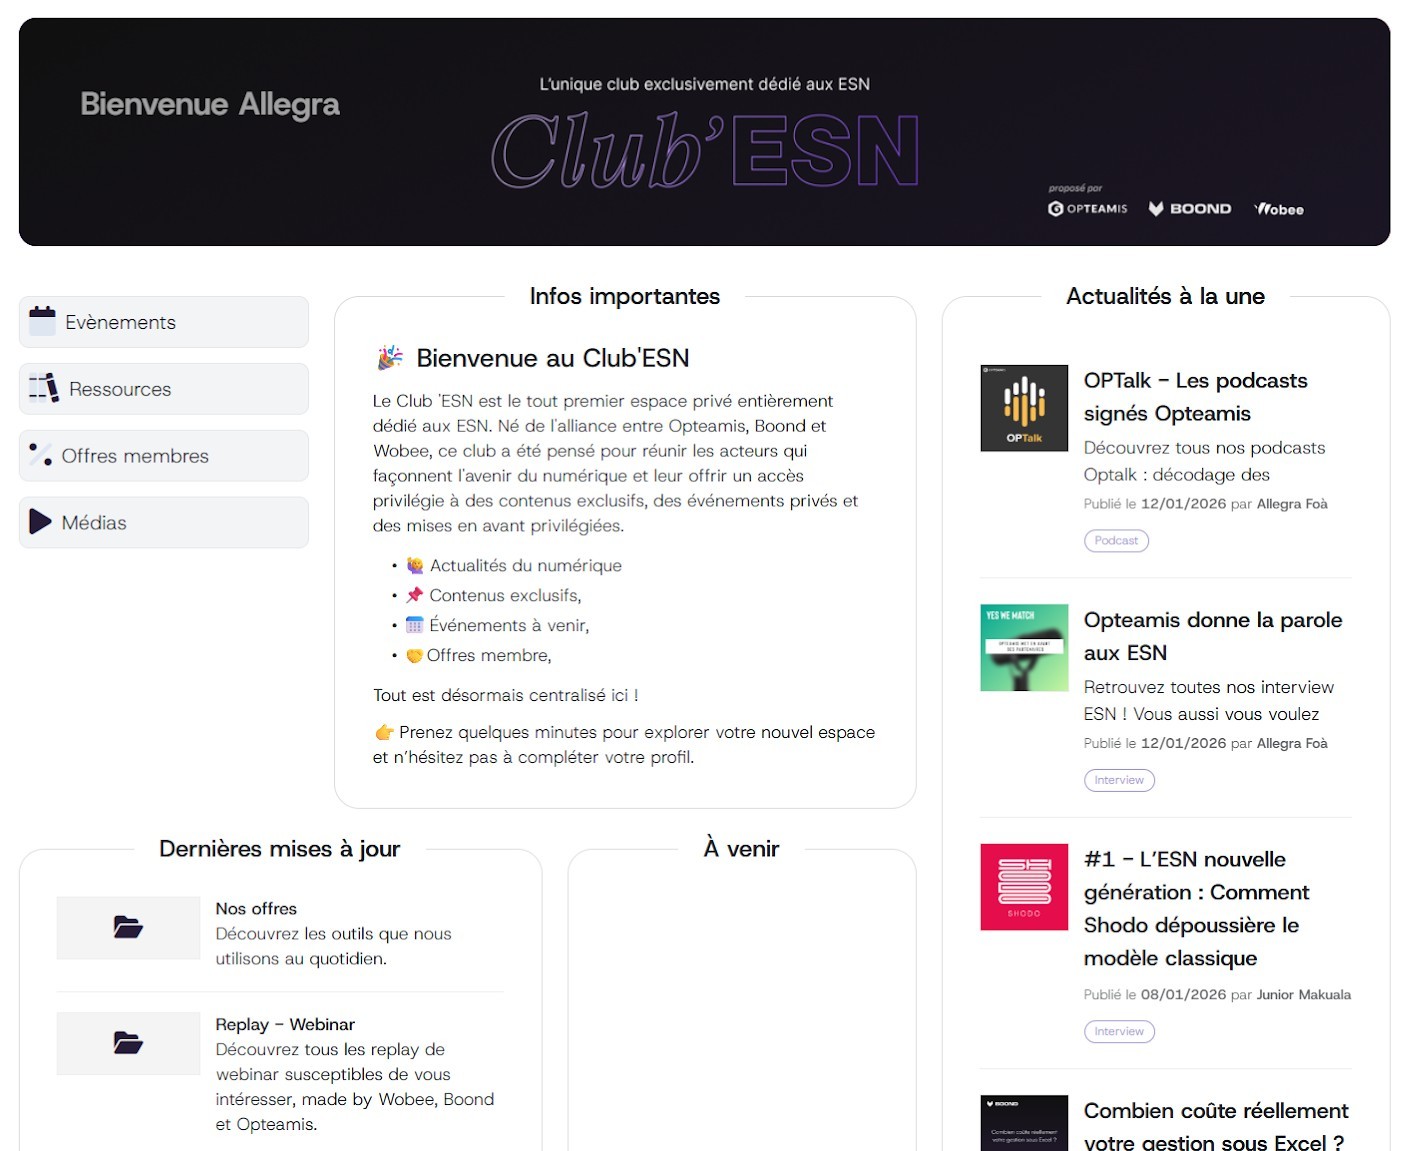Open the Shodo article thumbnail

(1024, 887)
